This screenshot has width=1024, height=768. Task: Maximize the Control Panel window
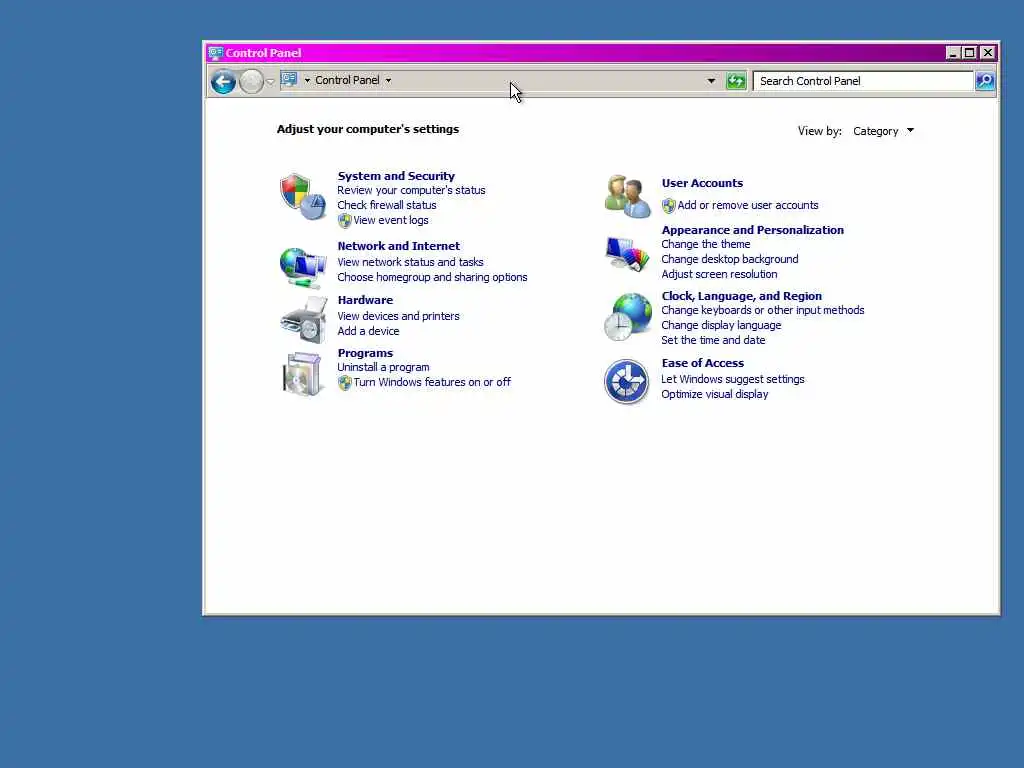point(970,53)
